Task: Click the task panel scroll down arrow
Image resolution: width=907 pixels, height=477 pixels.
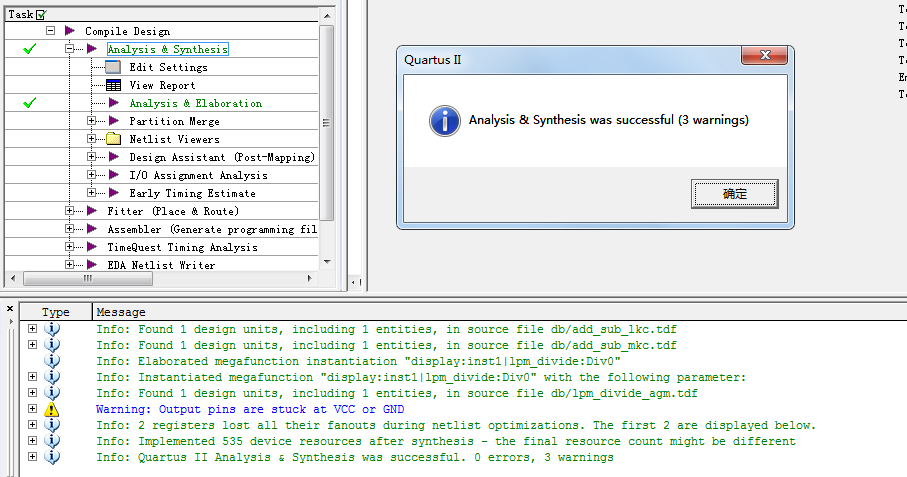Action: tap(326, 262)
